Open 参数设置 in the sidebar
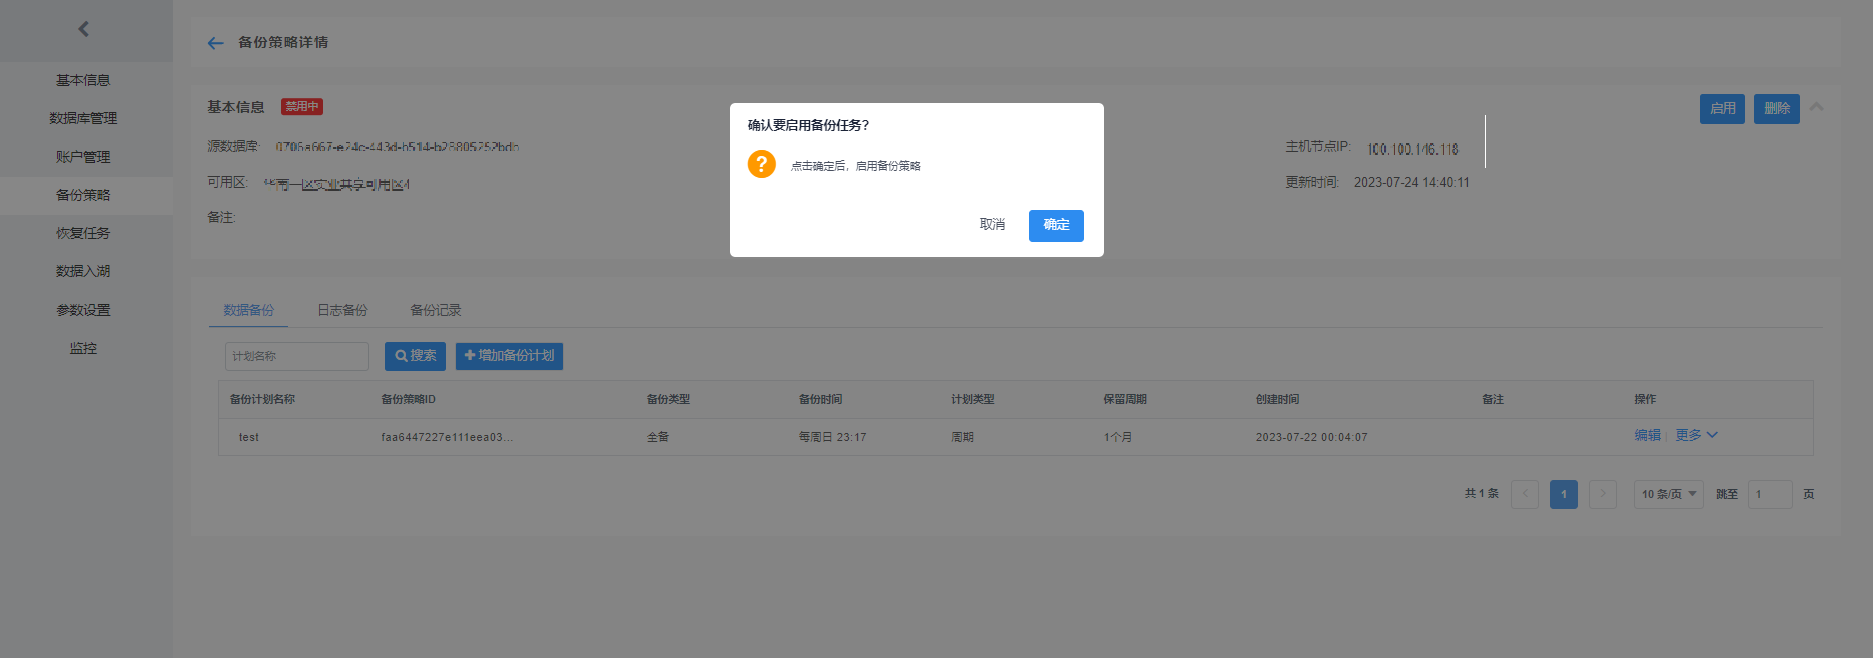1873x658 pixels. coord(84,310)
